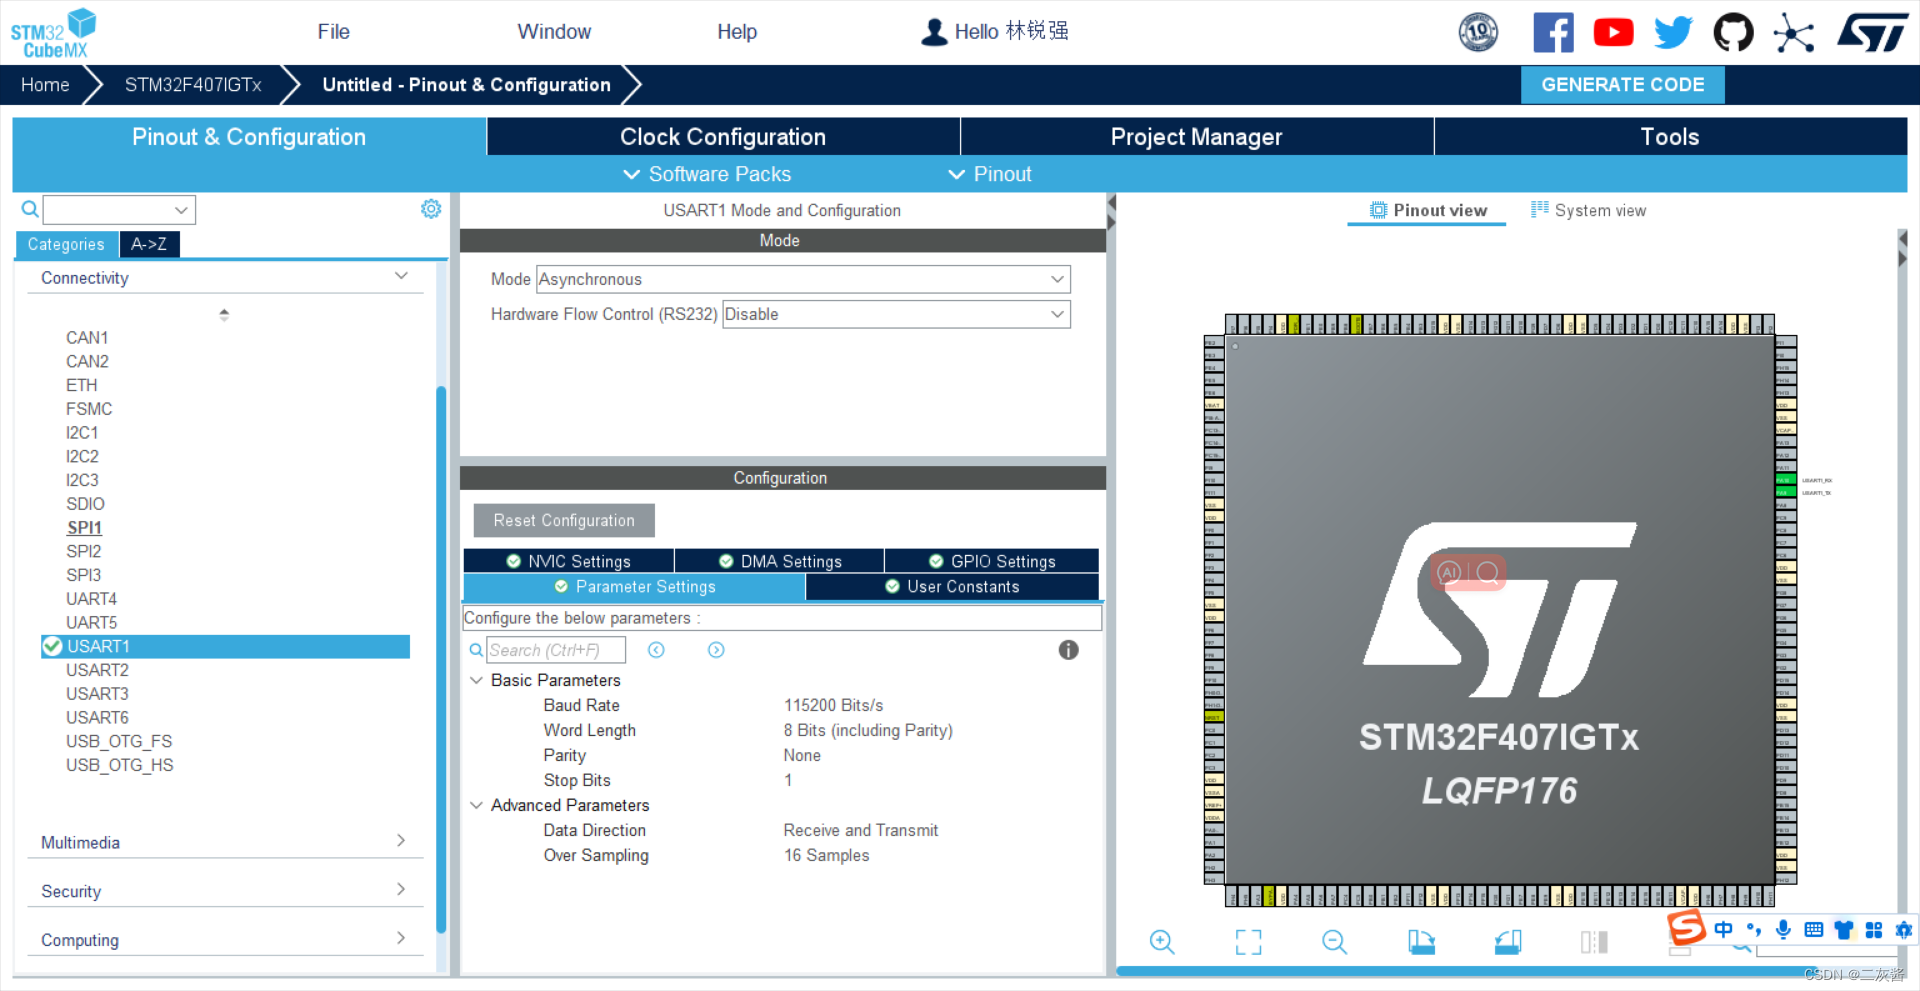Toggle Sogou Chinese/English mode
This screenshot has width=1920, height=991.
pyautogui.click(x=1723, y=930)
